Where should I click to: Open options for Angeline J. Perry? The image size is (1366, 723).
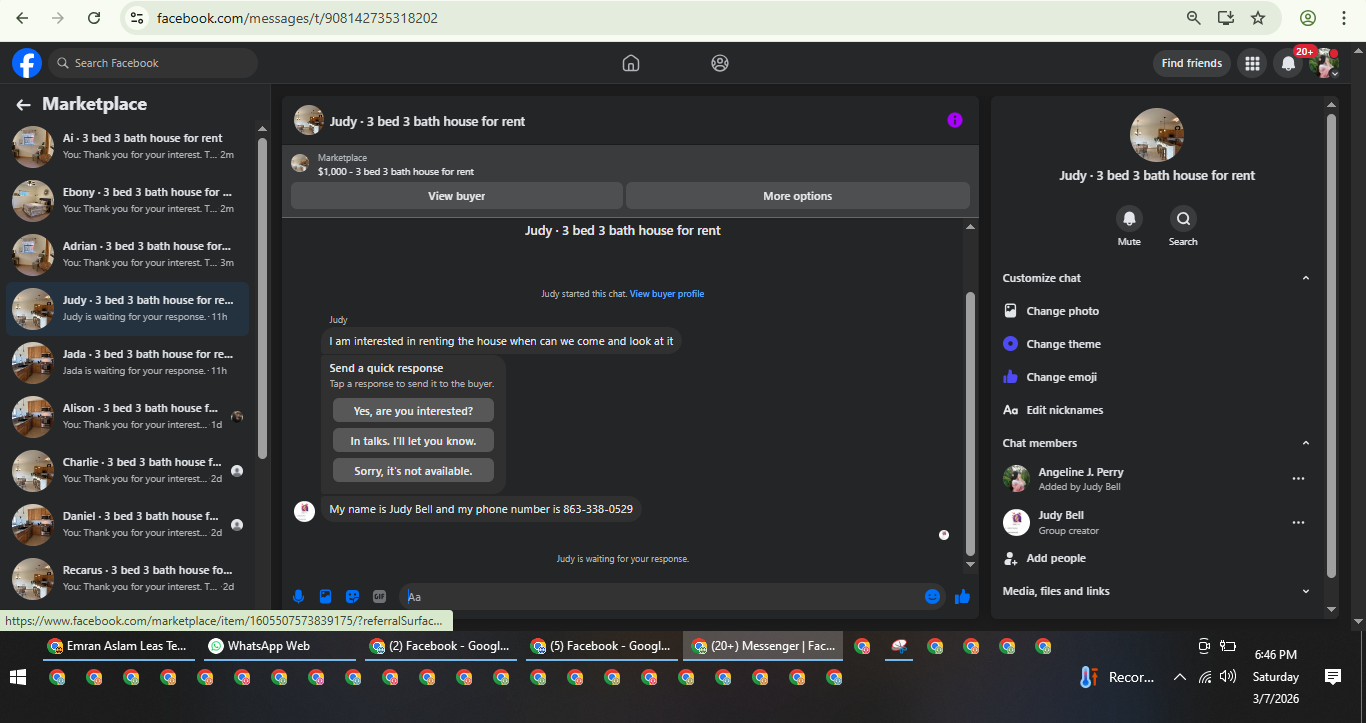point(1298,478)
